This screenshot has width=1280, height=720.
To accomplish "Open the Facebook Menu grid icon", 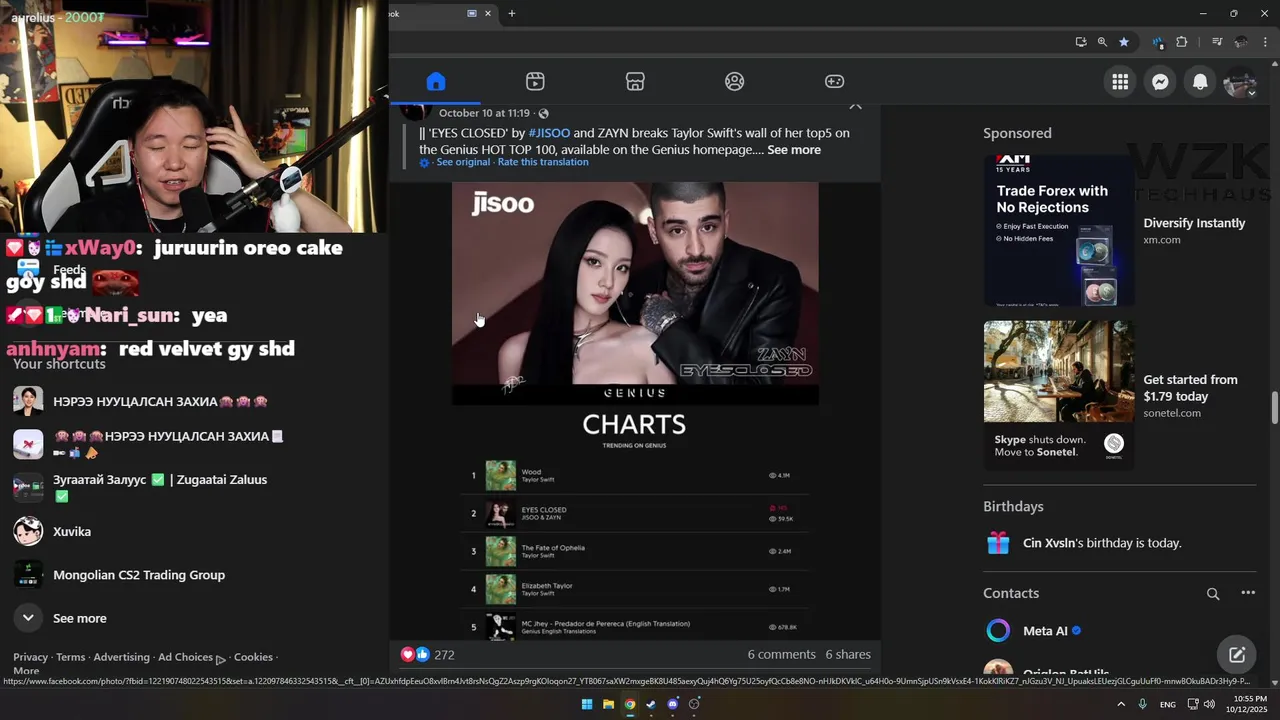I will click(1120, 82).
